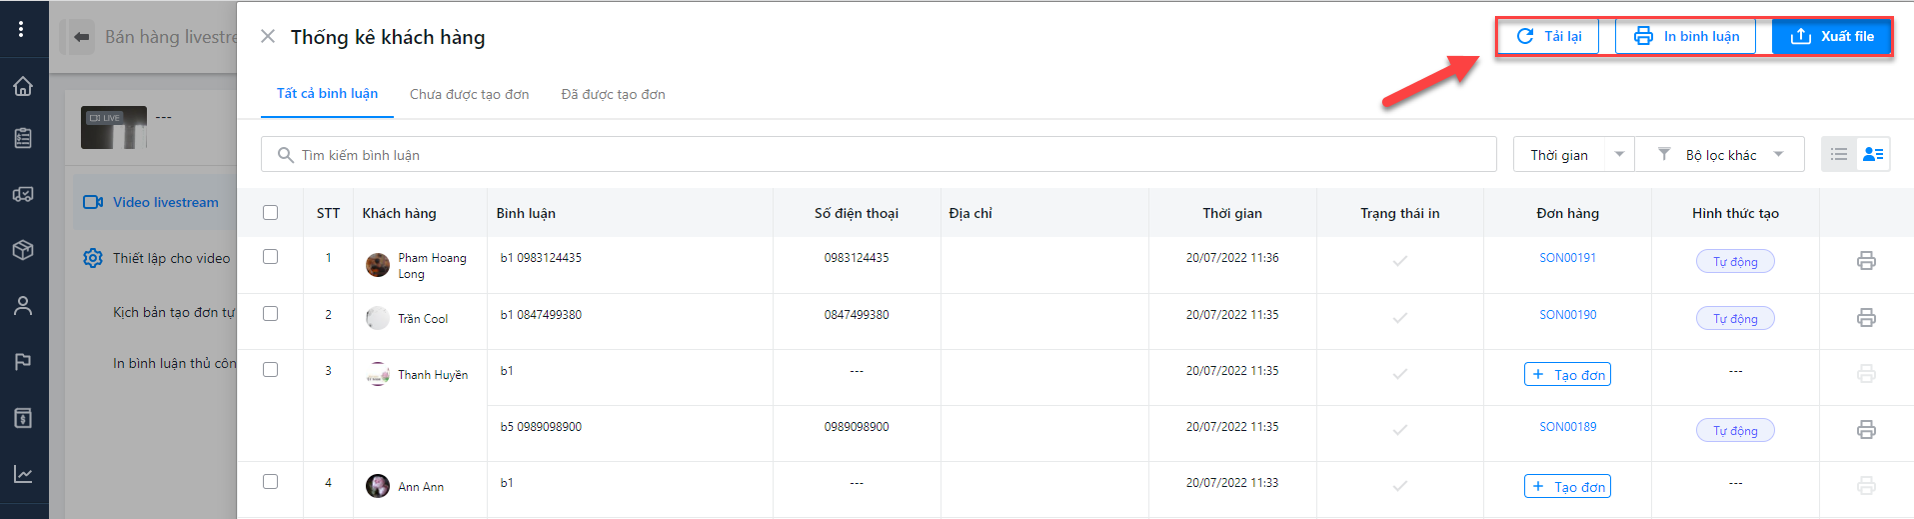
Task: Toggle the select-all checkbox in table header
Action: tap(270, 212)
